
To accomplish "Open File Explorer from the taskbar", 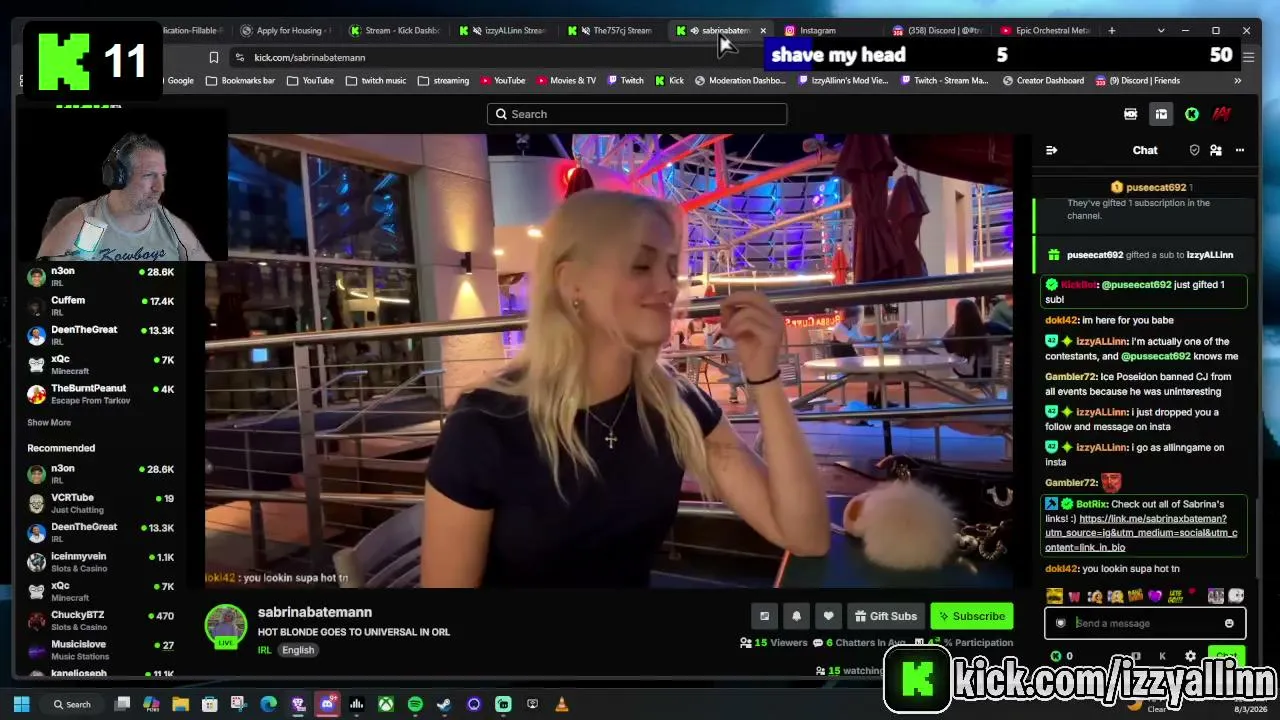I will click(x=181, y=704).
